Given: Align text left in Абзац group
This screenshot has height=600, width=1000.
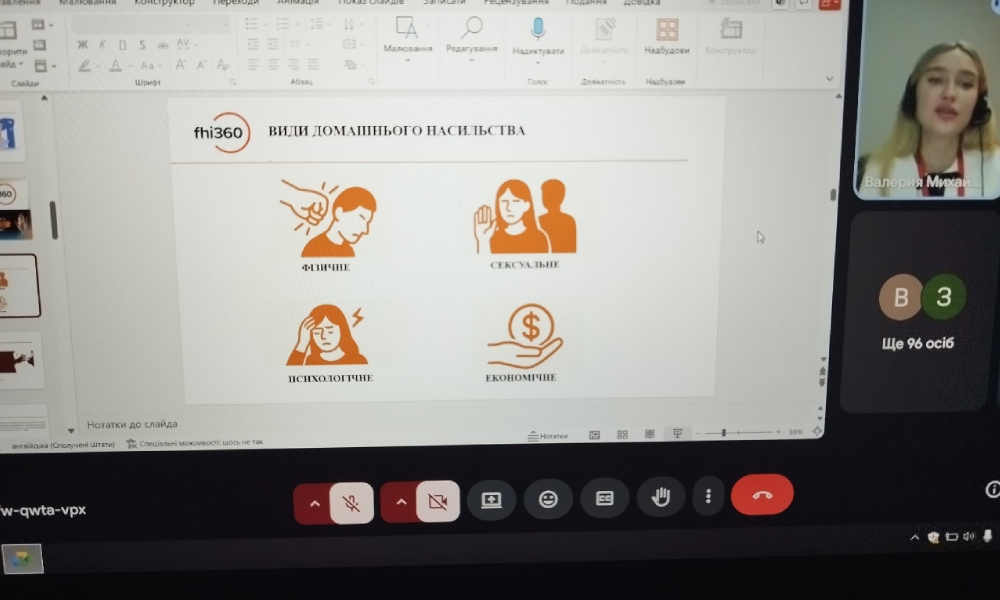Looking at the screenshot, I should coord(253,64).
